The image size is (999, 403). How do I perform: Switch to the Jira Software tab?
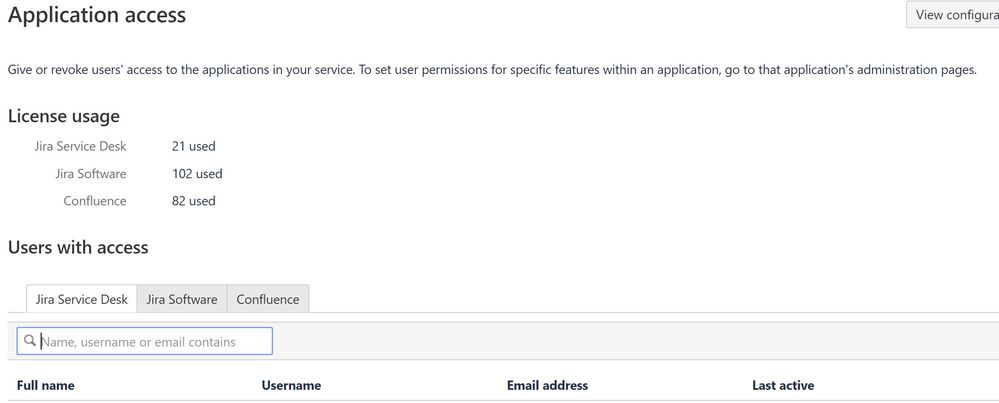(x=182, y=299)
